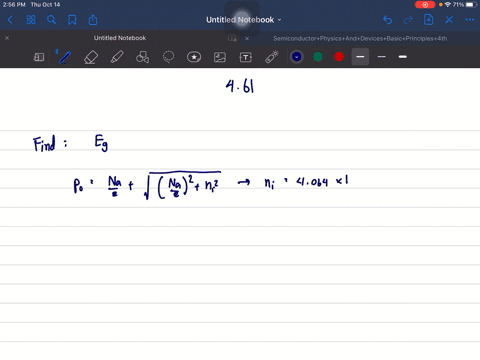Toggle the zoom window tool
The width and height of the screenshot is (480, 360).
click(39, 57)
